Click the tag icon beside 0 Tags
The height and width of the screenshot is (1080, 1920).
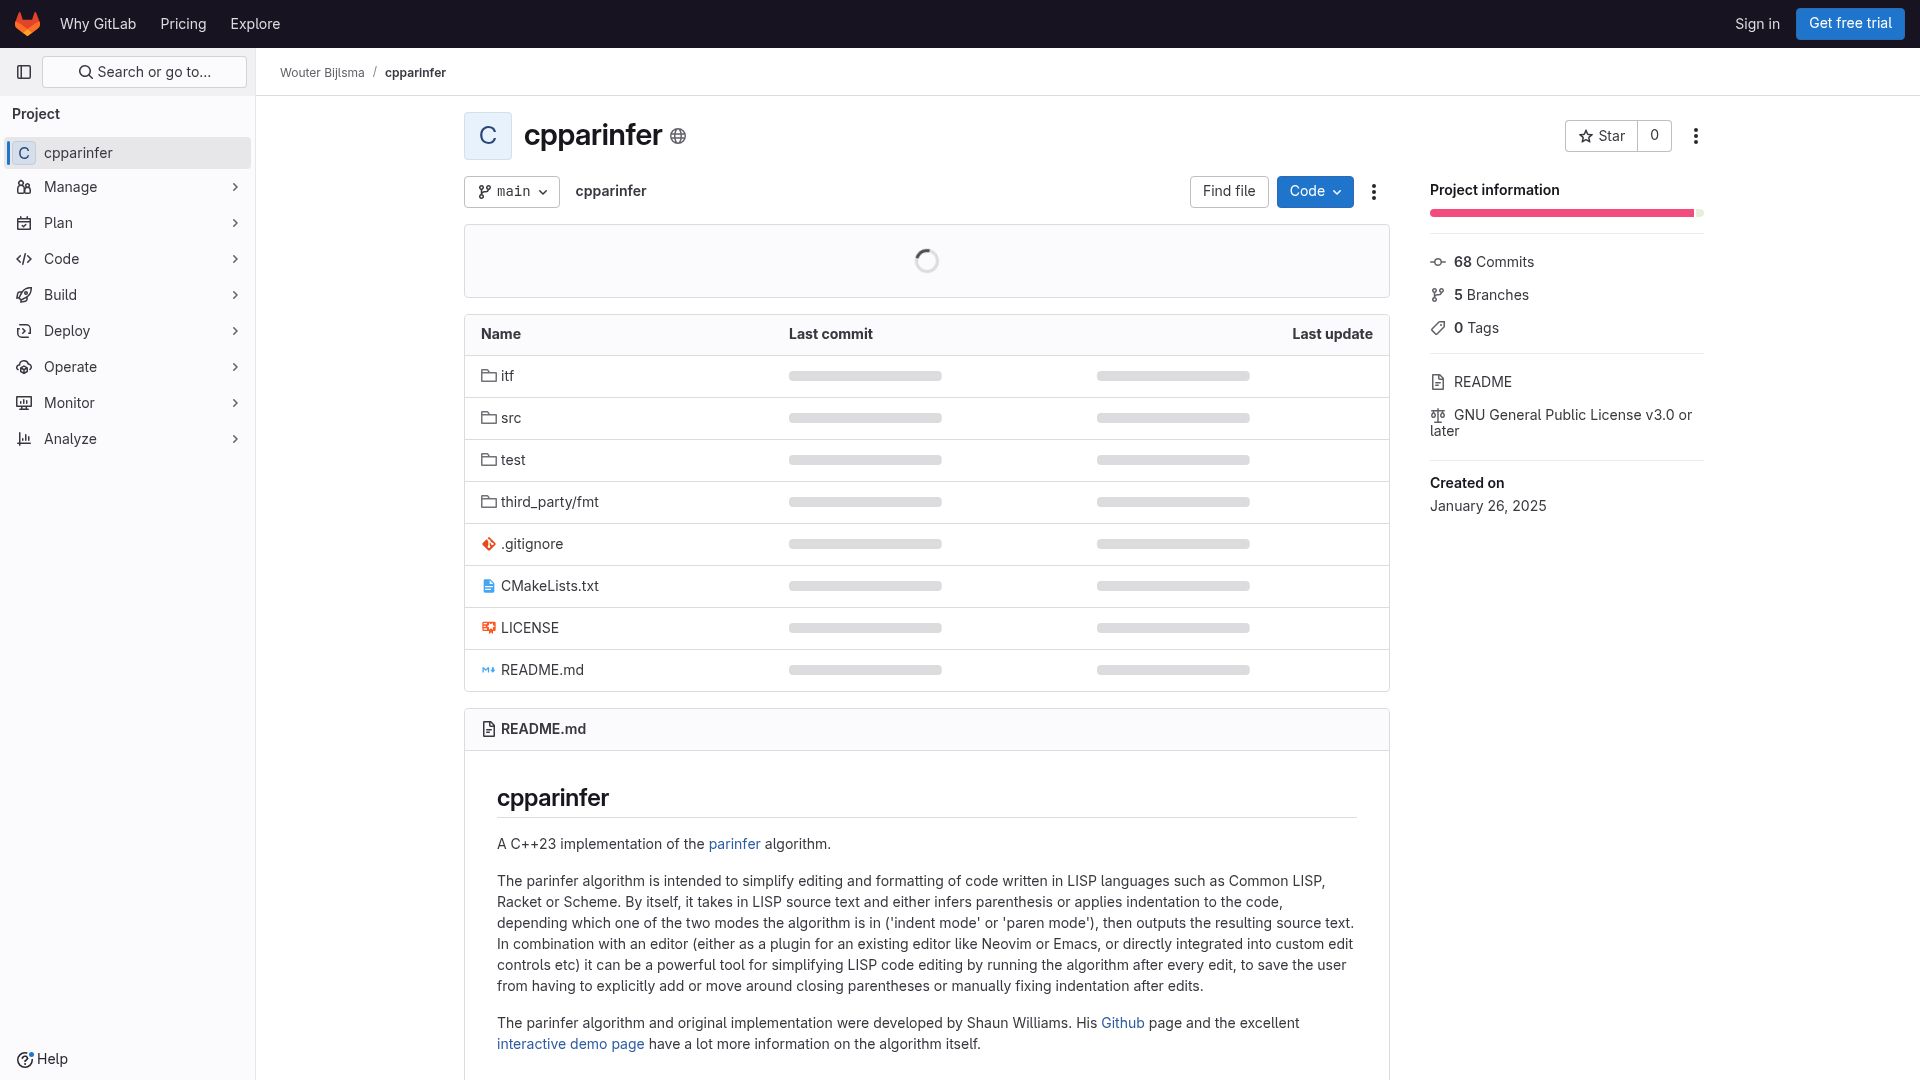coord(1438,328)
